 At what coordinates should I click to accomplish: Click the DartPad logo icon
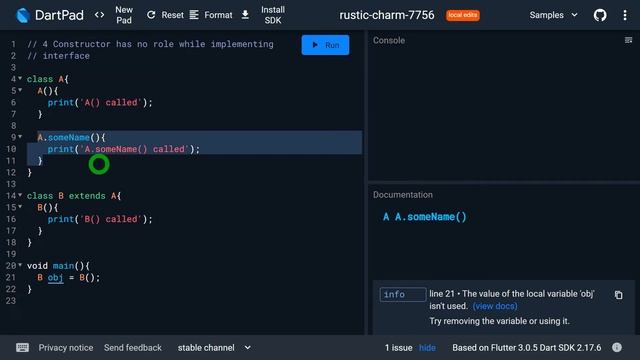pos(22,16)
